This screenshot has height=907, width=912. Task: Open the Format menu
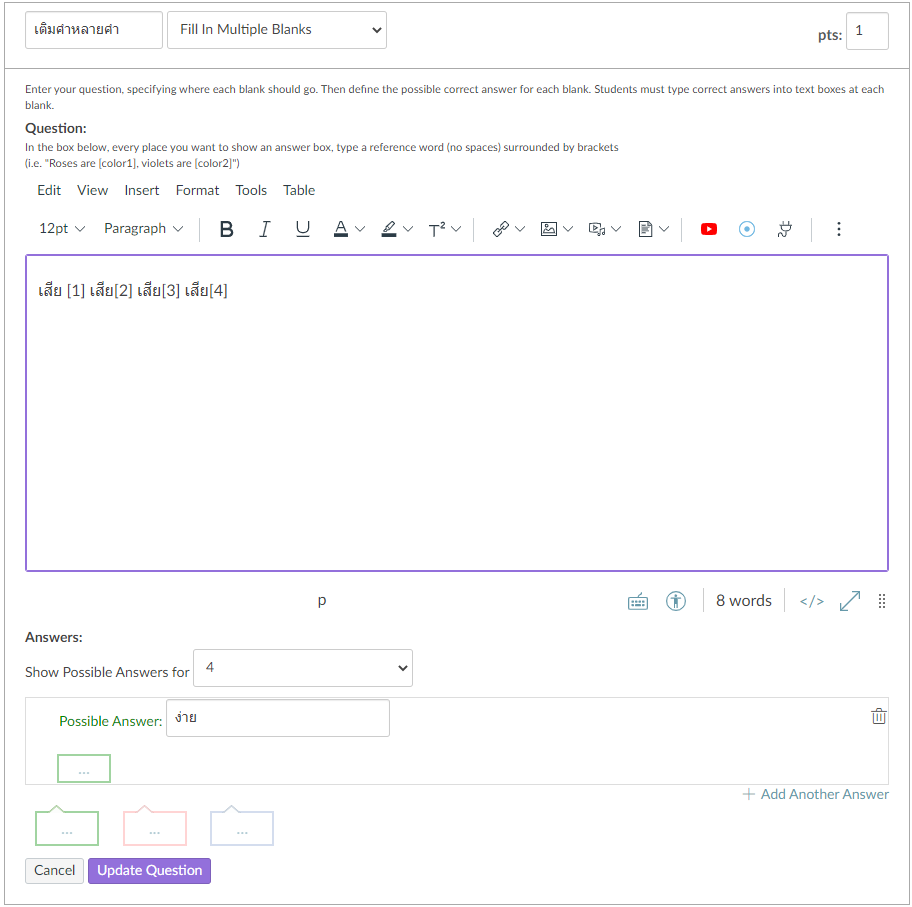(197, 190)
